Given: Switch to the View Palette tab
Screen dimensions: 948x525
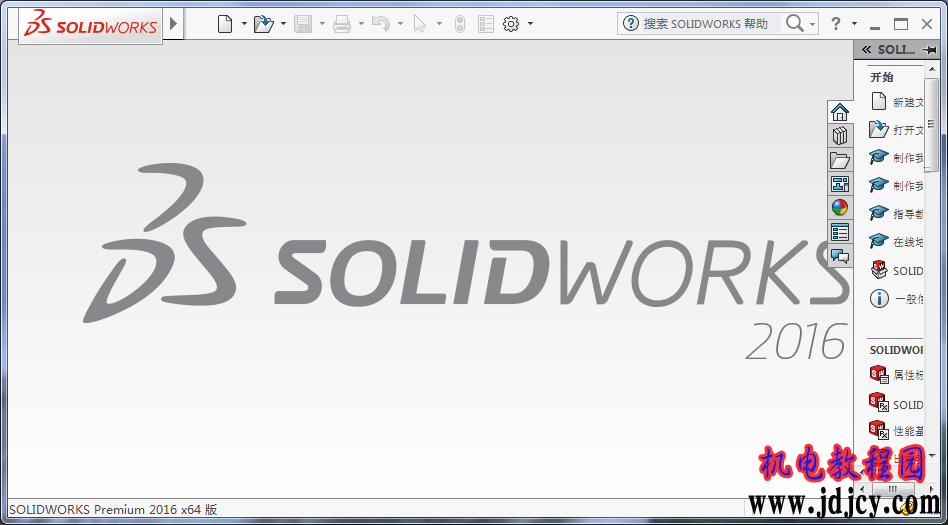Looking at the screenshot, I should click(840, 184).
